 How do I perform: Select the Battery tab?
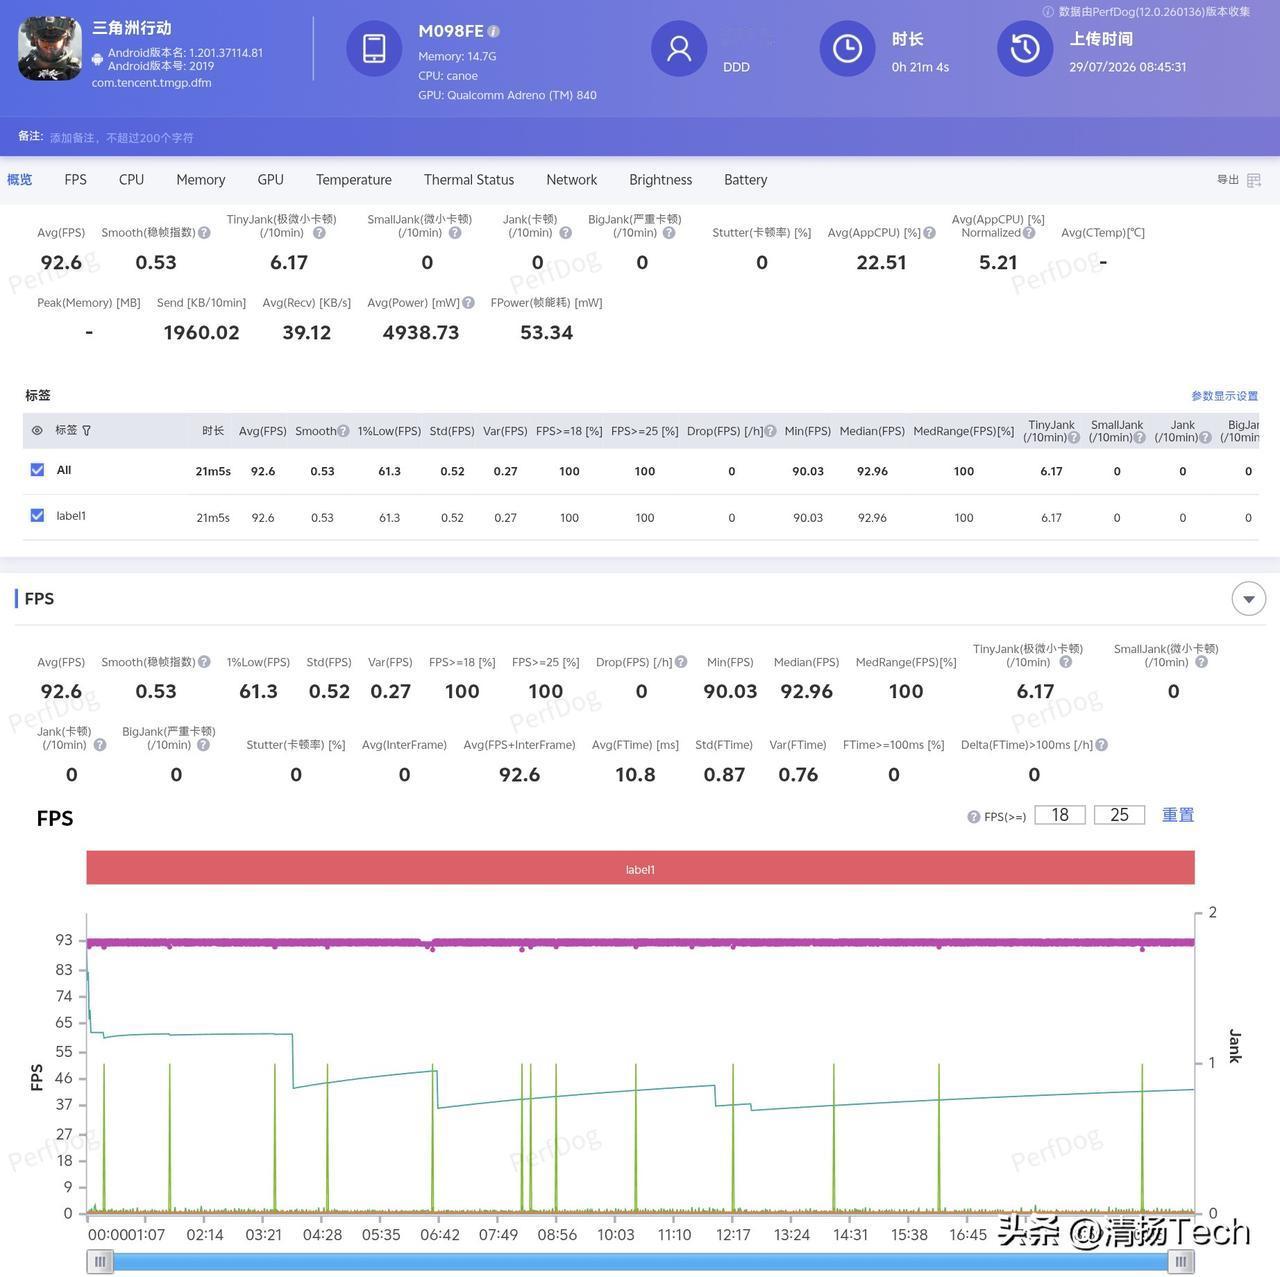point(746,180)
